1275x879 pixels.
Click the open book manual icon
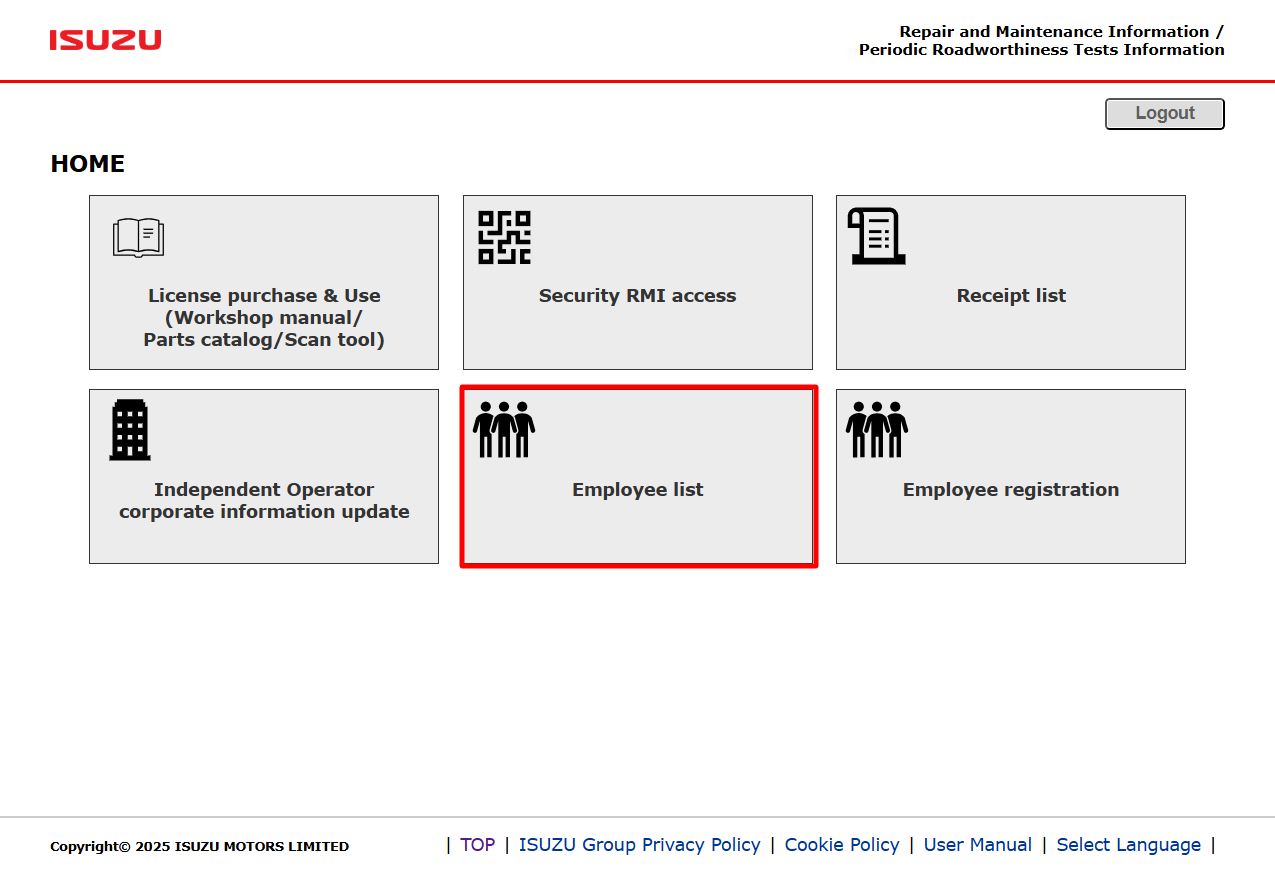(138, 238)
